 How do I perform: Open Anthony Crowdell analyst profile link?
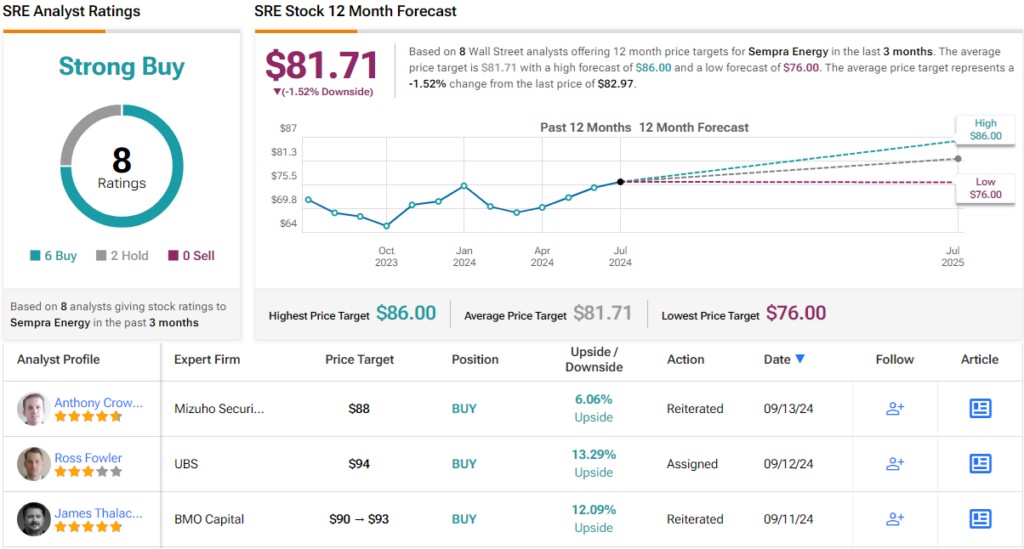click(98, 402)
